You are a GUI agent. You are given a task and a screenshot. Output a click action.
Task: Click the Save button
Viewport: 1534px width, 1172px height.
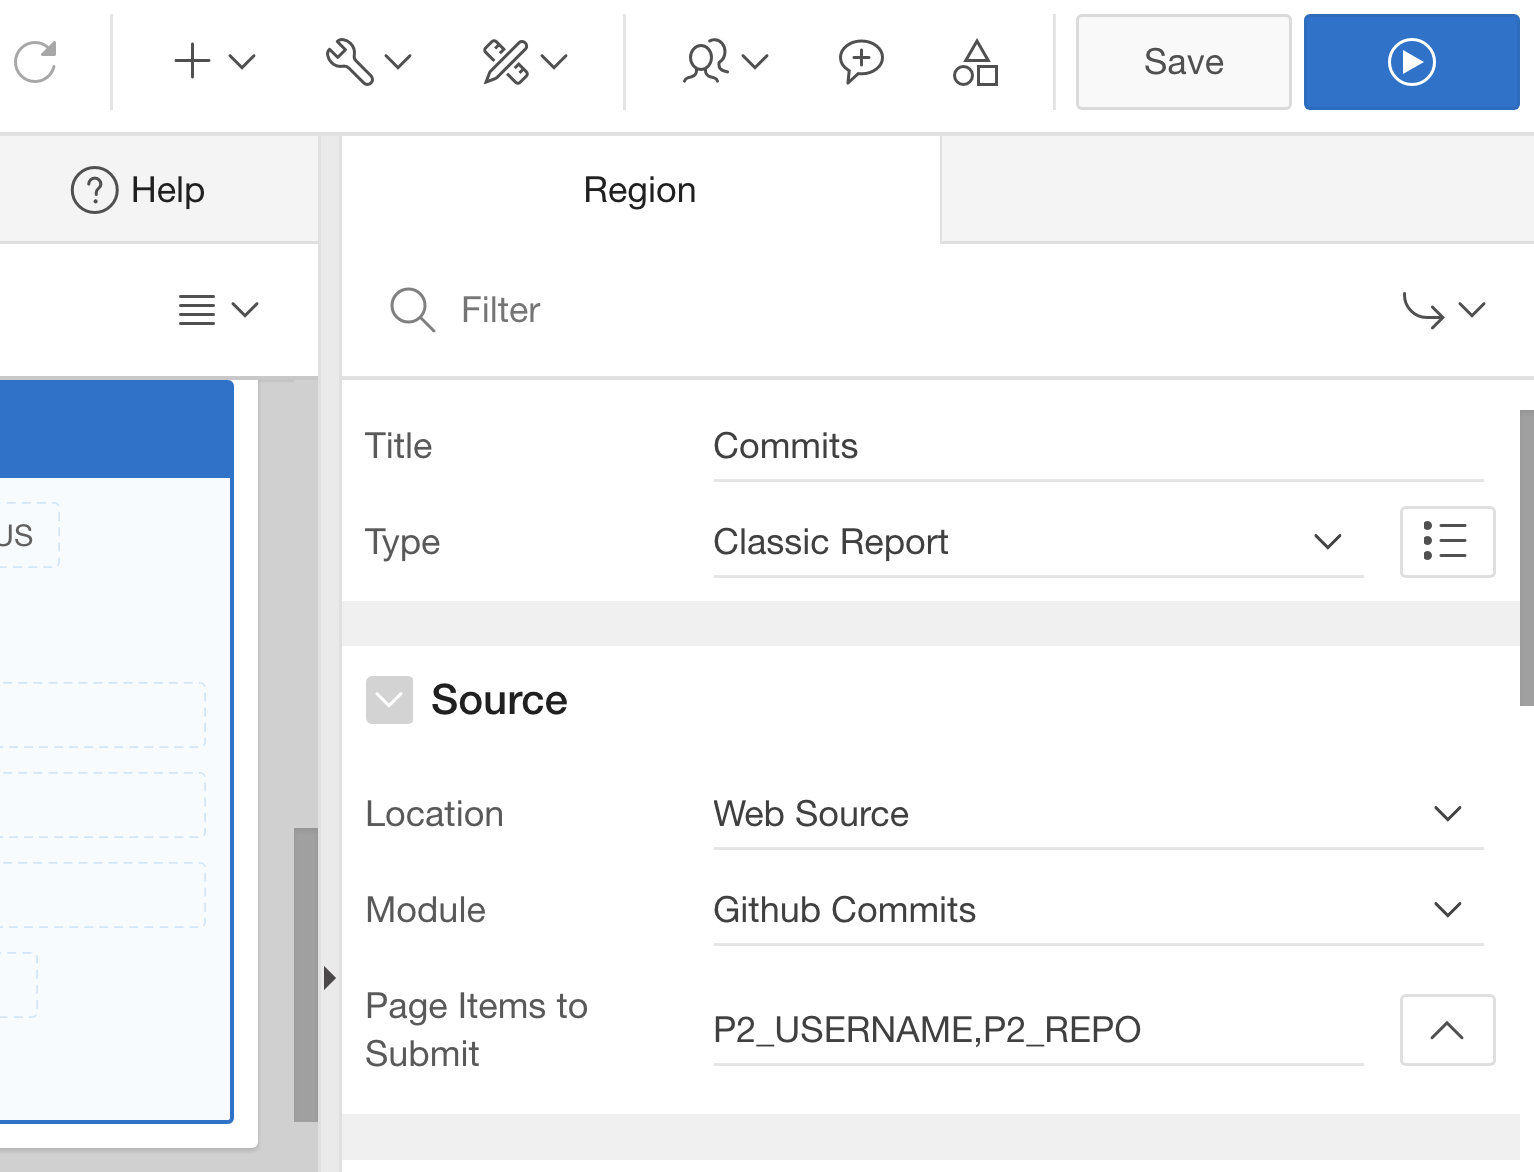click(1183, 62)
